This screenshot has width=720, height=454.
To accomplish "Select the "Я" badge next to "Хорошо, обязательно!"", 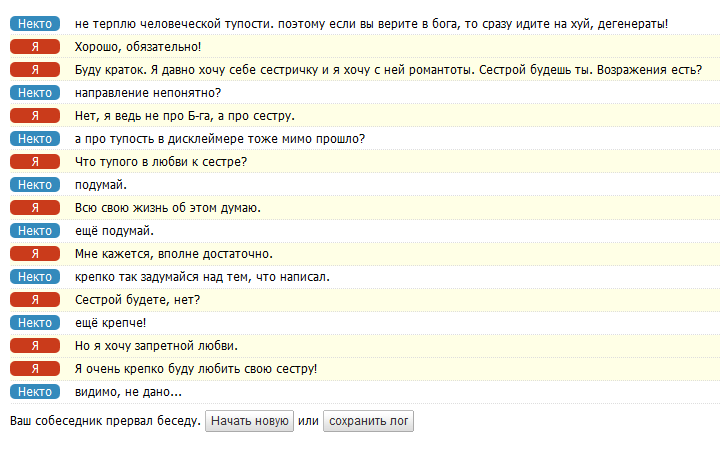I will click(x=35, y=47).
